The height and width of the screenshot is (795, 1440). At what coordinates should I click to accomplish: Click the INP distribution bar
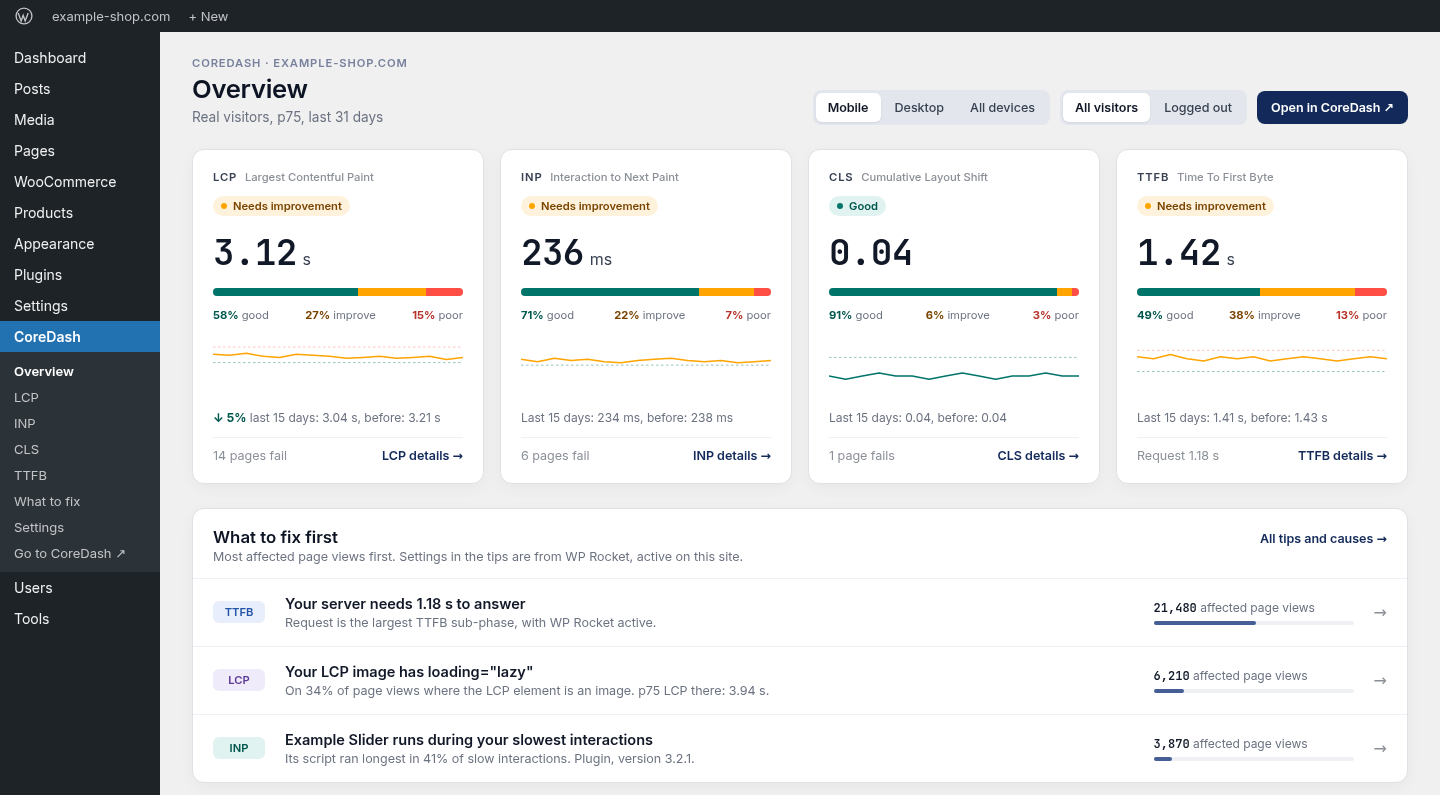tap(646, 292)
